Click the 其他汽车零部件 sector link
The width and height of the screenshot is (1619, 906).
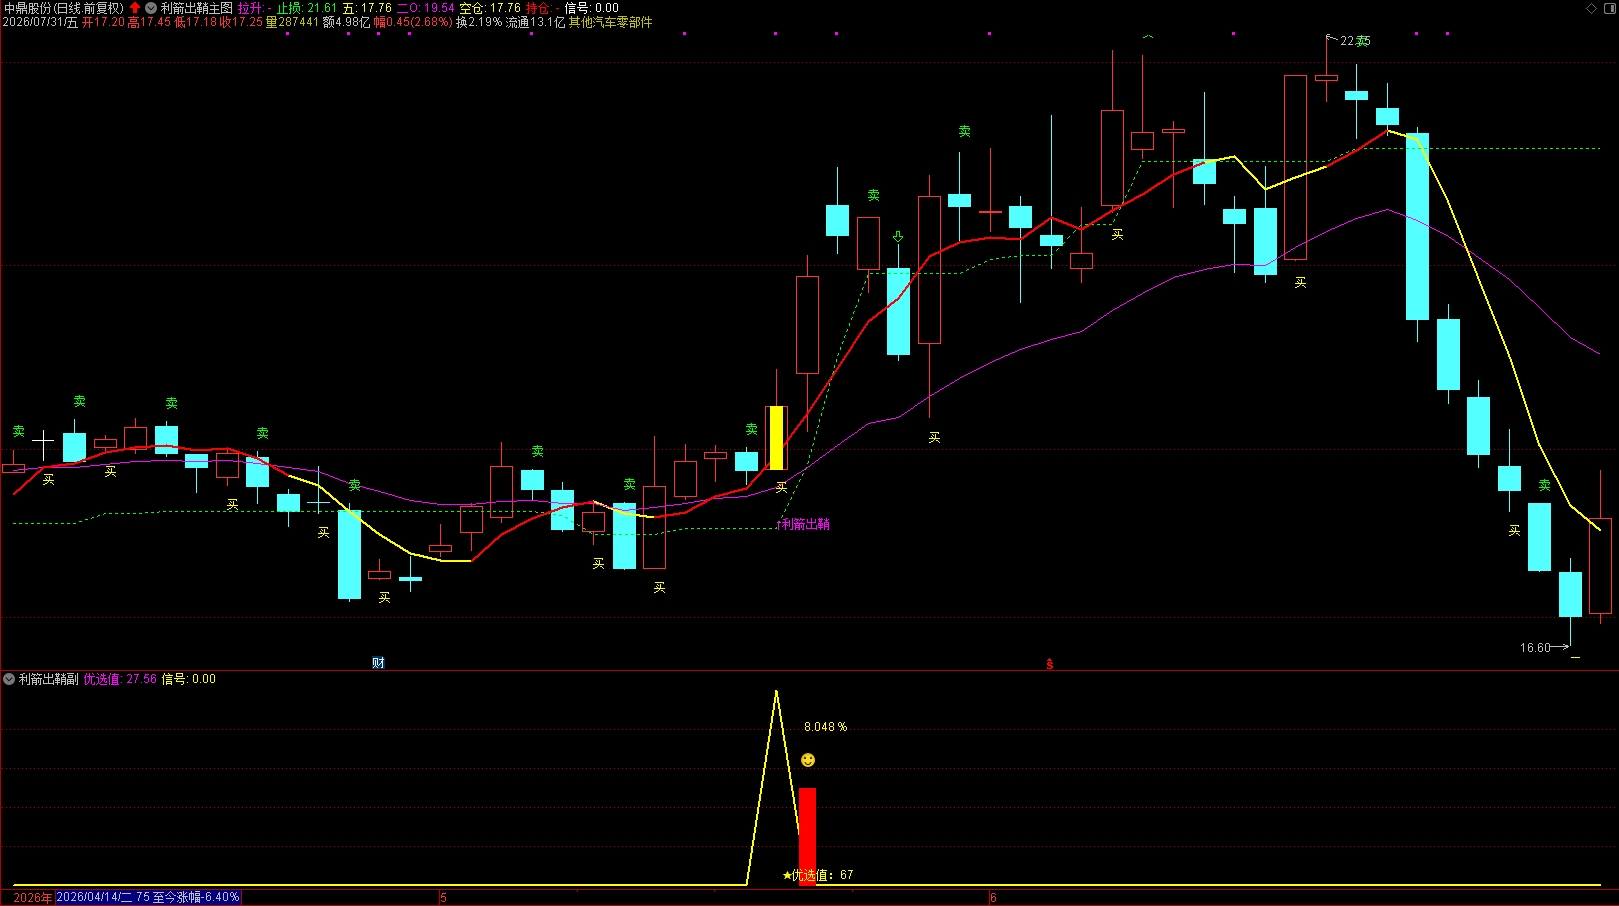tap(610, 22)
